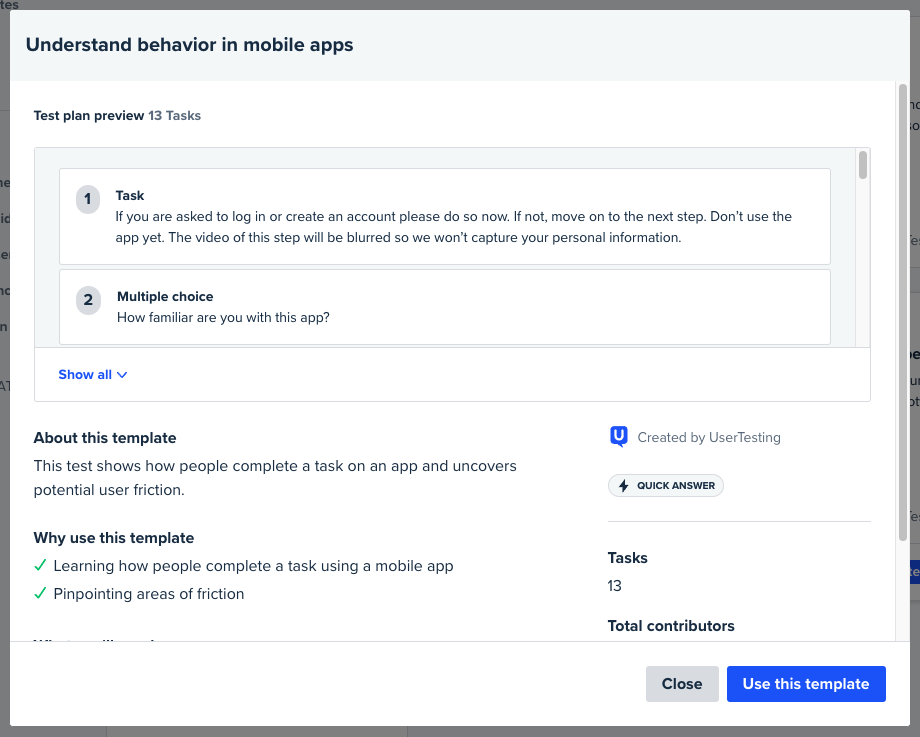Select the first Task card's instruction text
This screenshot has height=737, width=920.
(453, 227)
